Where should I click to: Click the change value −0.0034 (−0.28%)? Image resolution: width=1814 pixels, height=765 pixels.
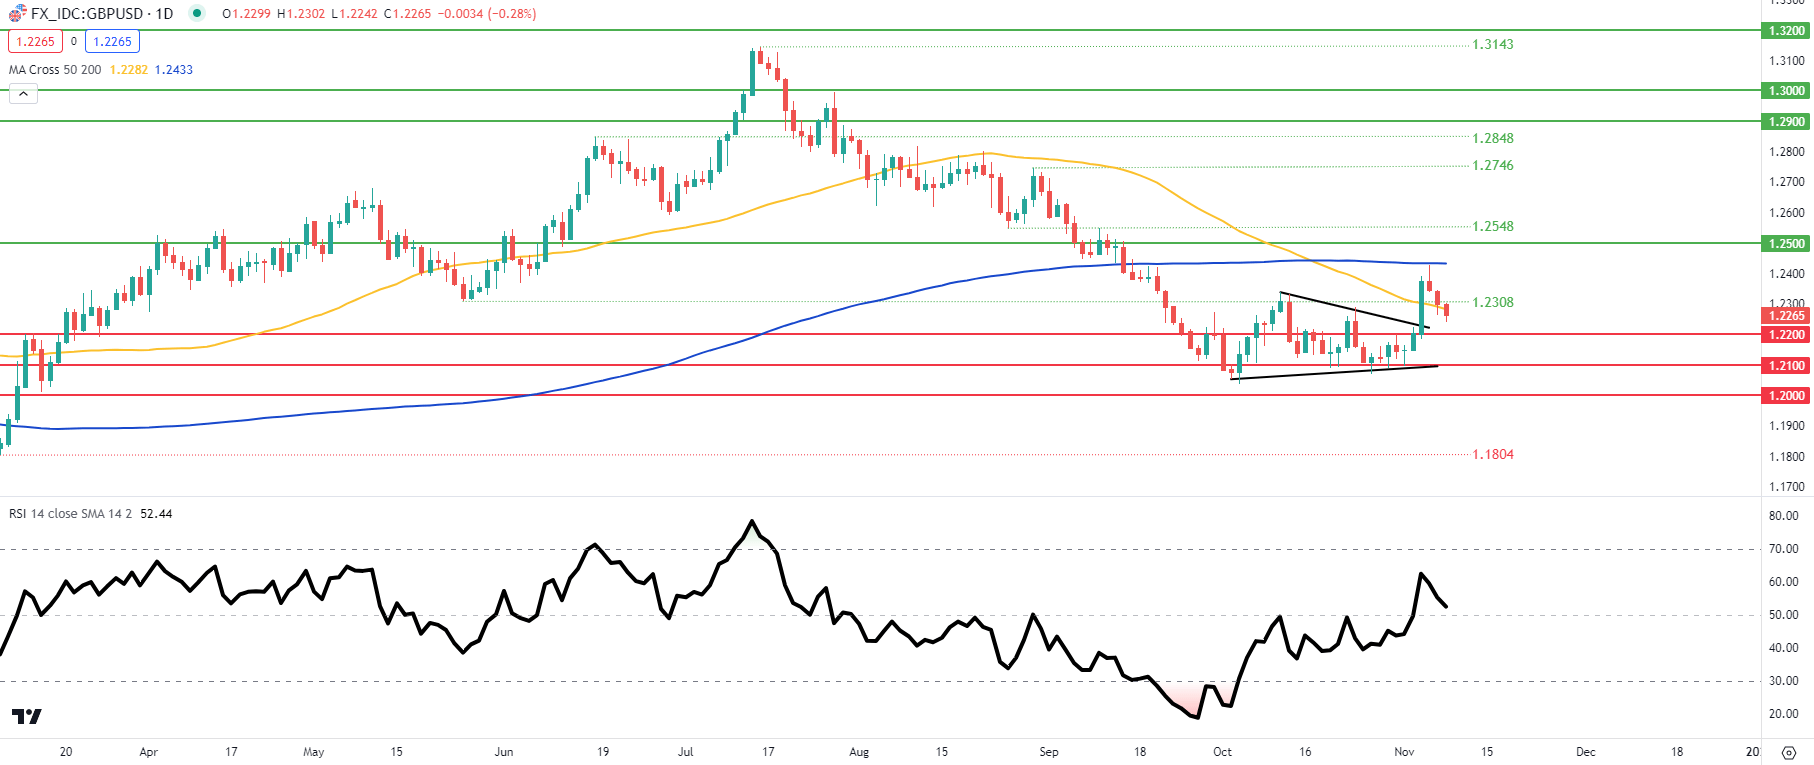(x=487, y=14)
